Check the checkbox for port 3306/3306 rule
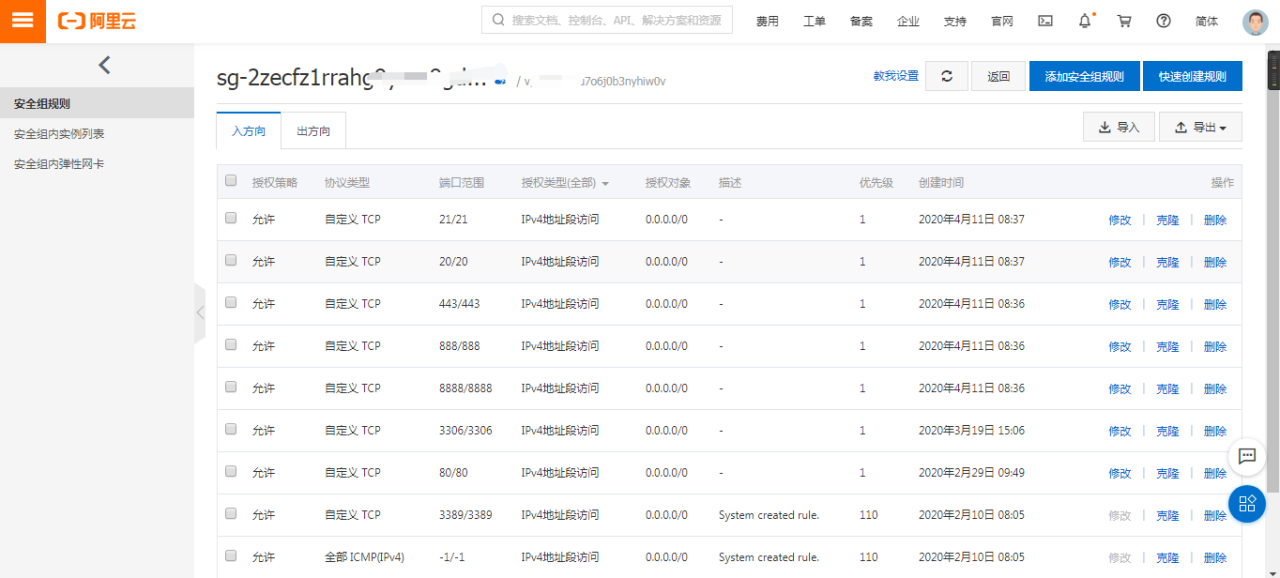 click(230, 430)
